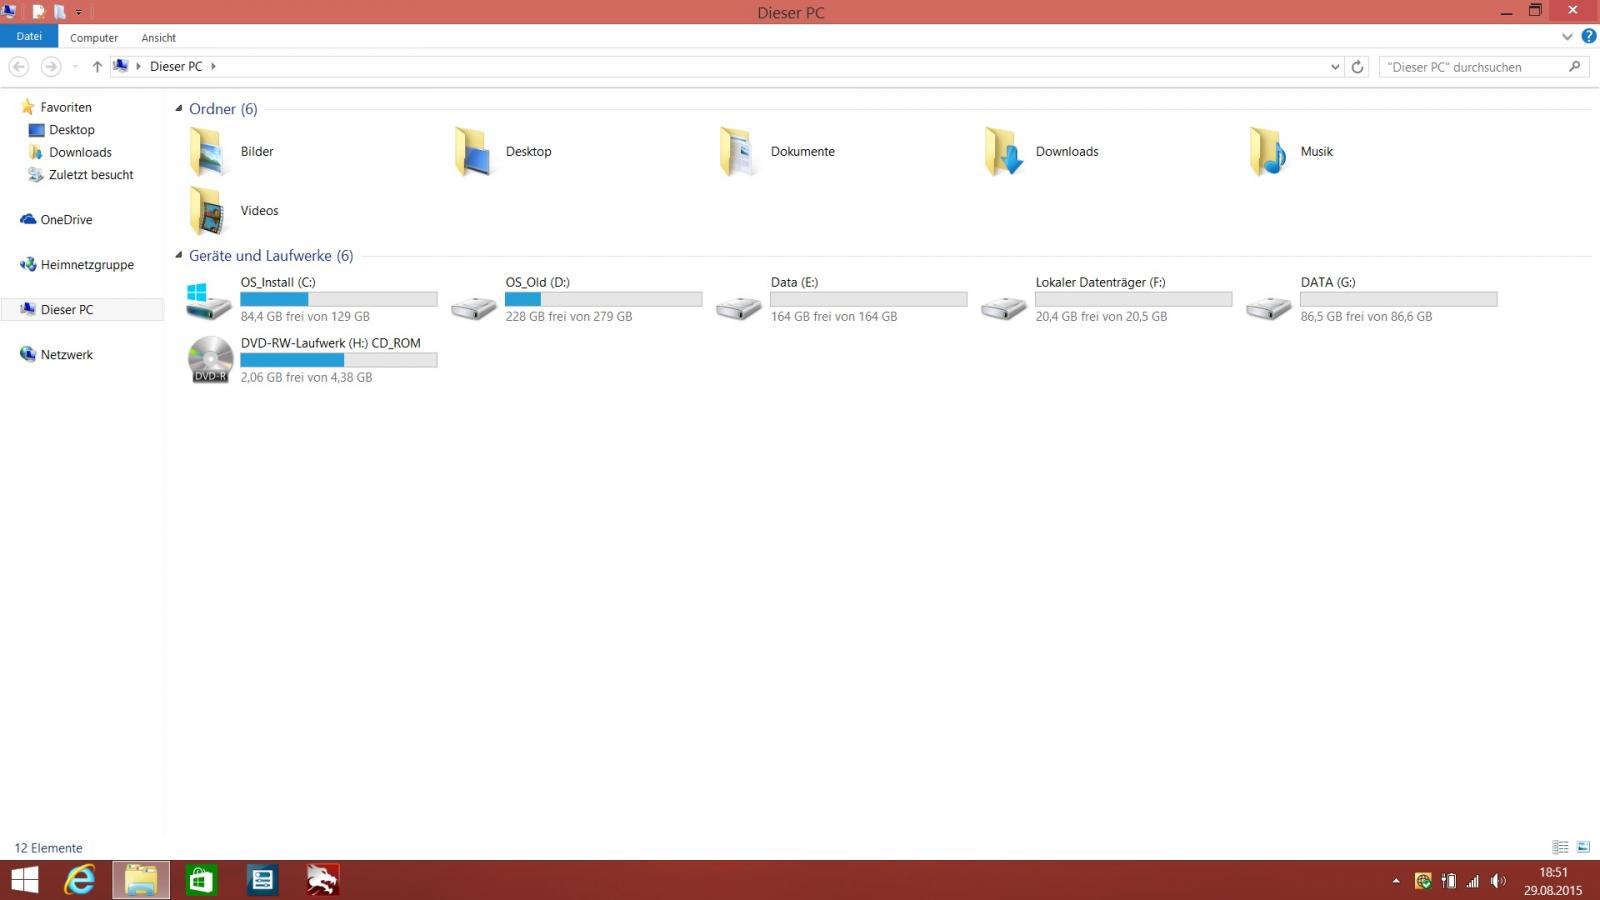Select the OS_Old (D:) drive icon

473,308
